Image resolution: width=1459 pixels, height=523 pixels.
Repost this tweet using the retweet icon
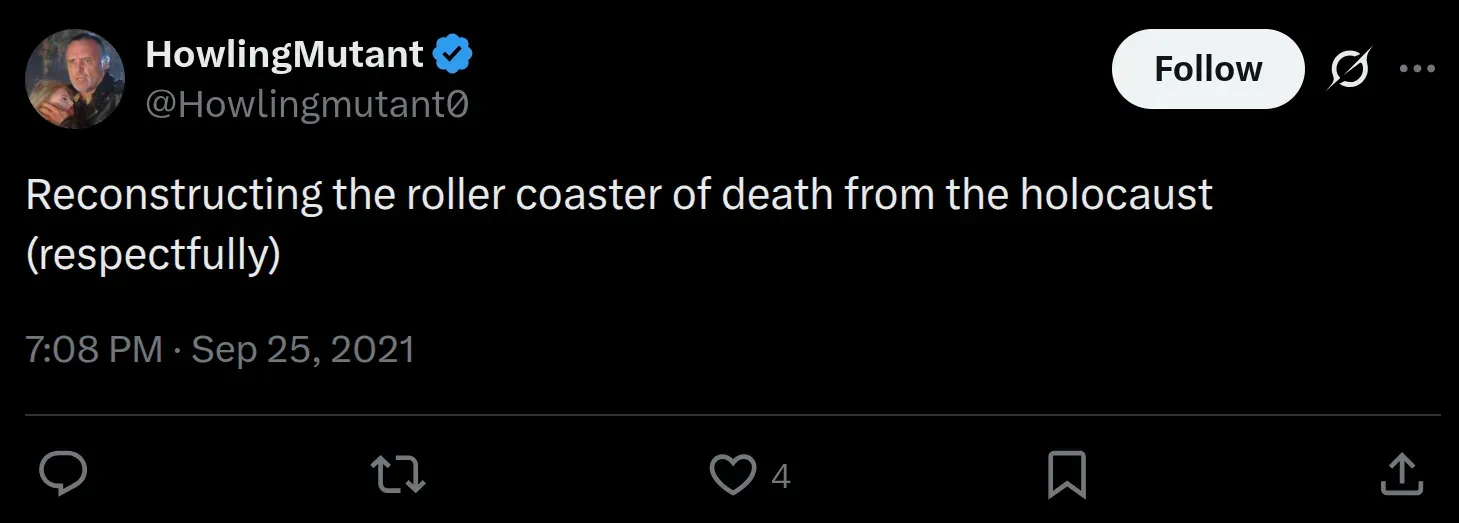click(x=398, y=474)
